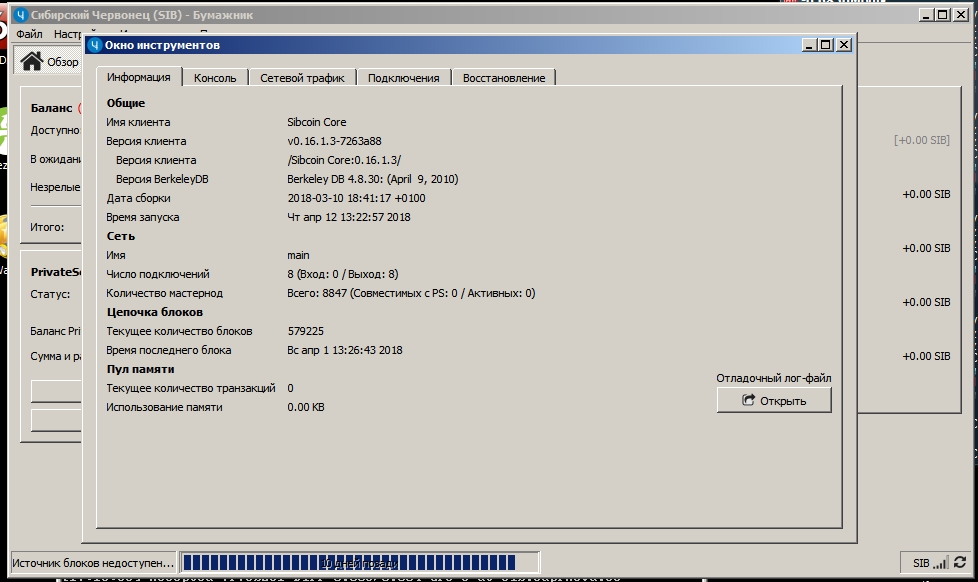Click the Источник блоков недоступен status text
Viewport: 978px width, 582px height.
coord(93,563)
